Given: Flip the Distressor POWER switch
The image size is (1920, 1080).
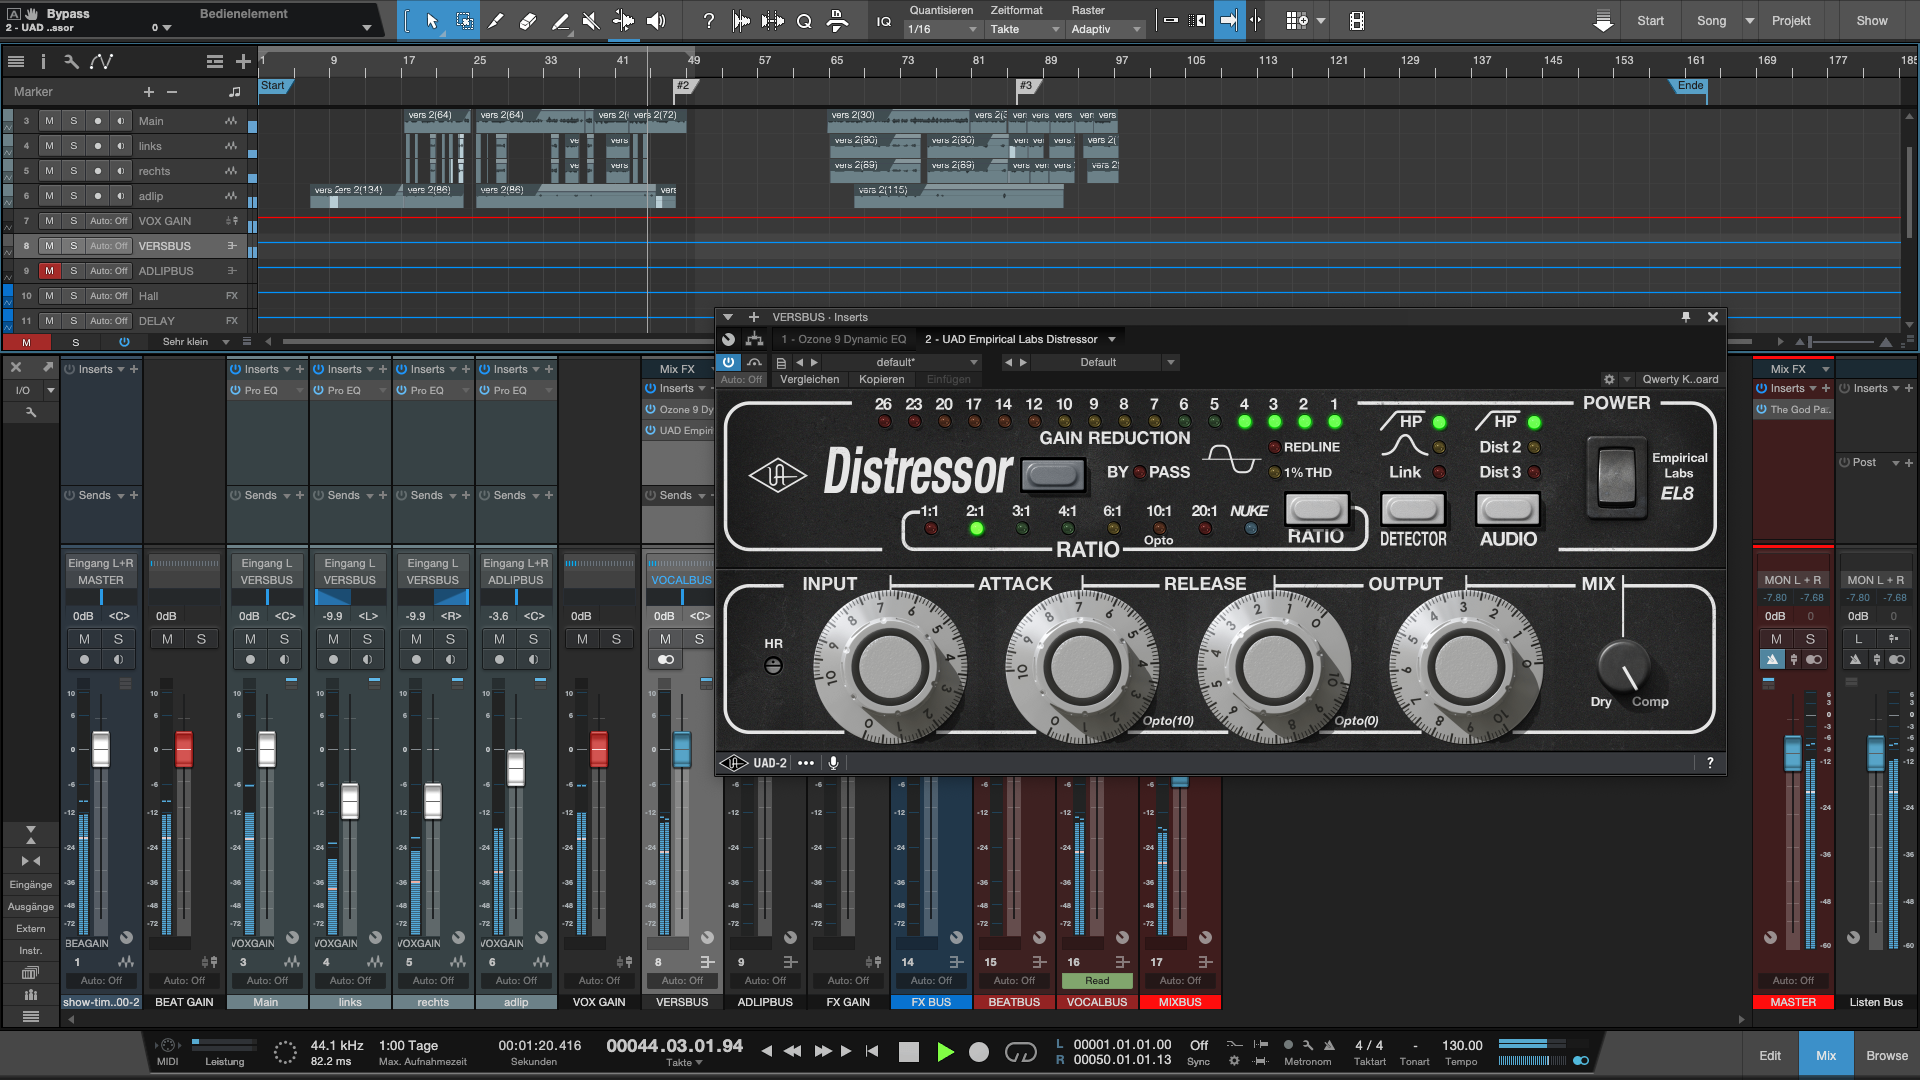Looking at the screenshot, I should pos(1616,477).
